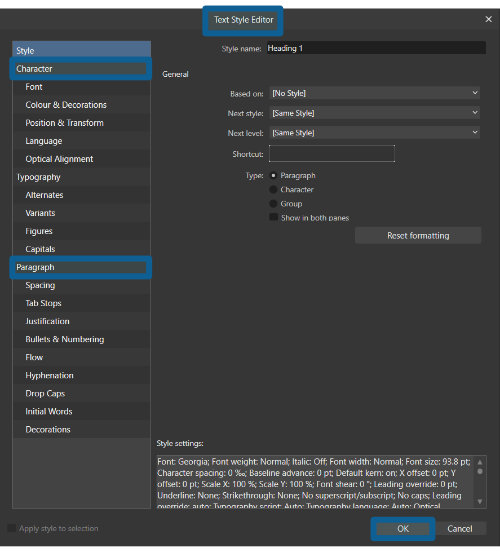The image size is (500, 555).
Task: Open the Flow settings page
Action: point(81,357)
